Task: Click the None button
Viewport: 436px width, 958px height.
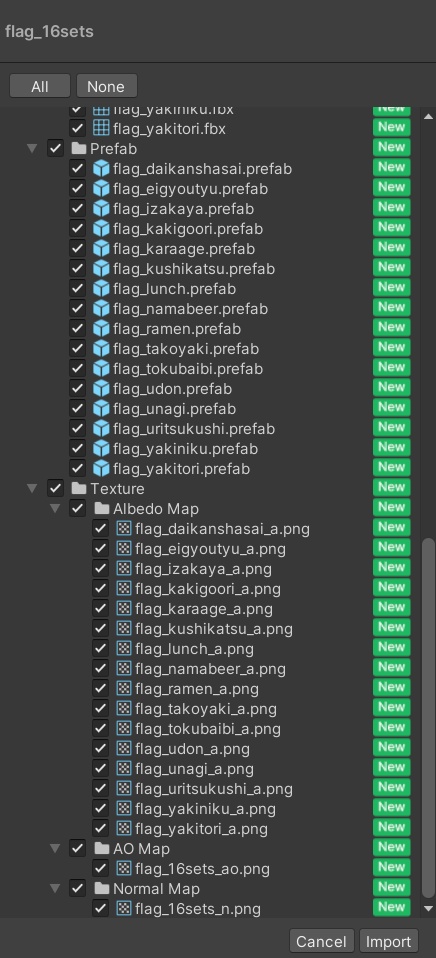Action: (106, 86)
